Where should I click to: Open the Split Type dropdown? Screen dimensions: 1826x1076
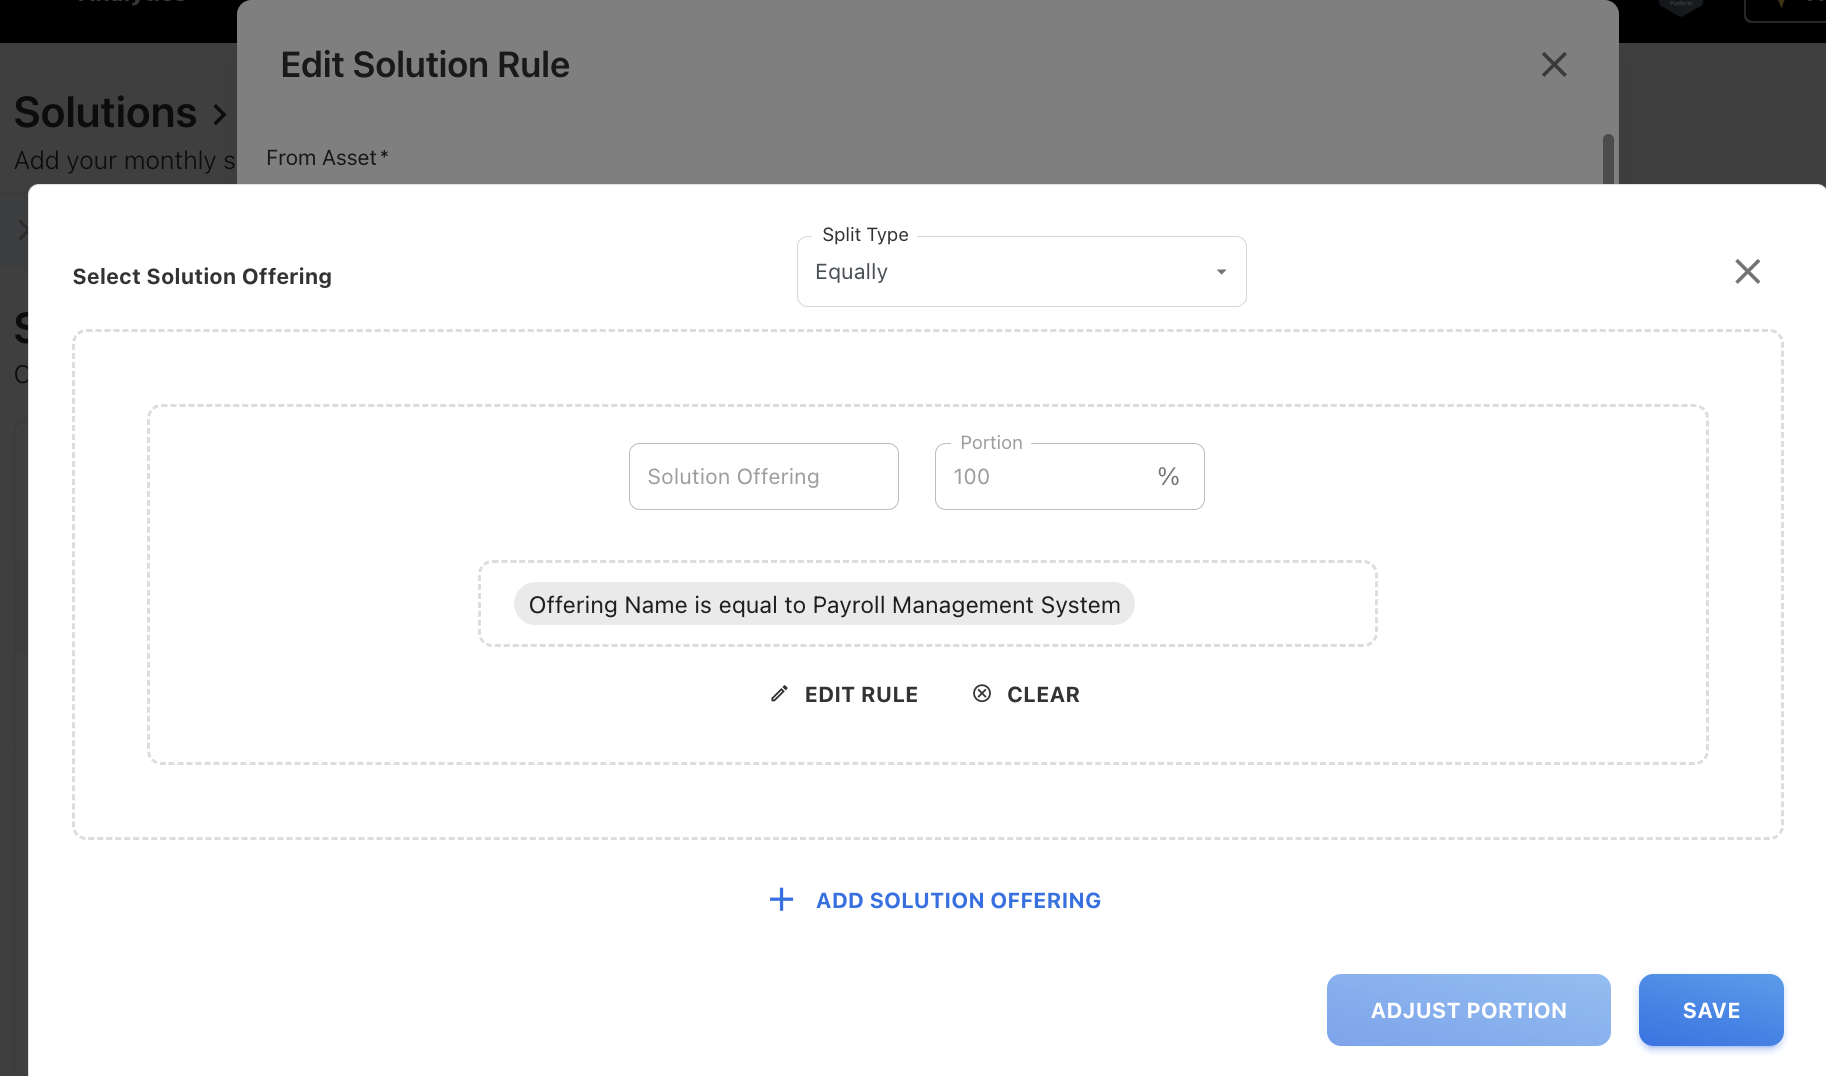pos(1020,272)
